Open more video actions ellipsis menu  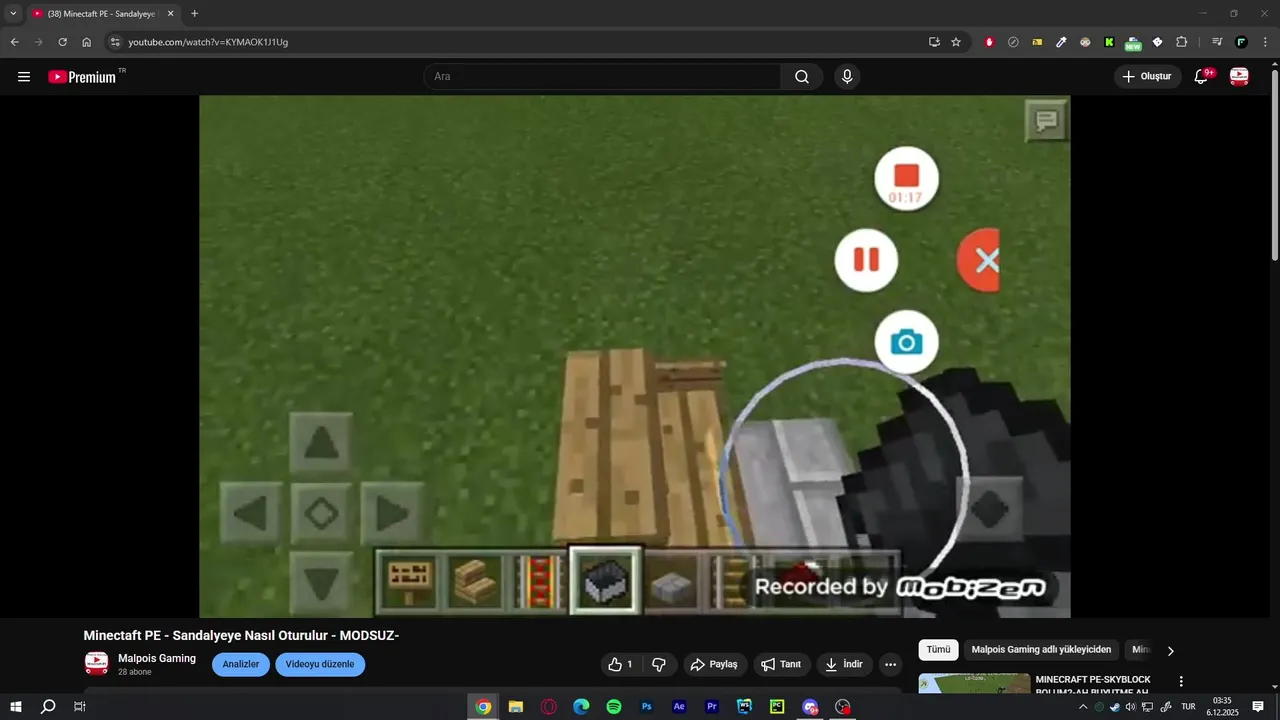pyautogui.click(x=890, y=664)
